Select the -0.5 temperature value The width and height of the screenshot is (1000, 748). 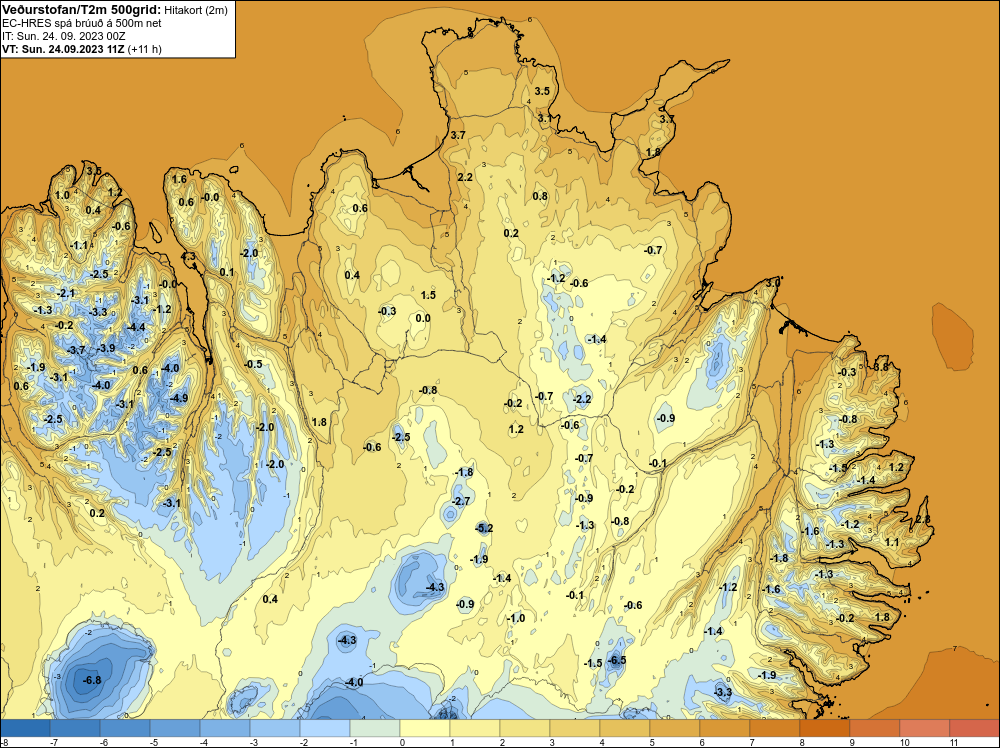[x=253, y=364]
